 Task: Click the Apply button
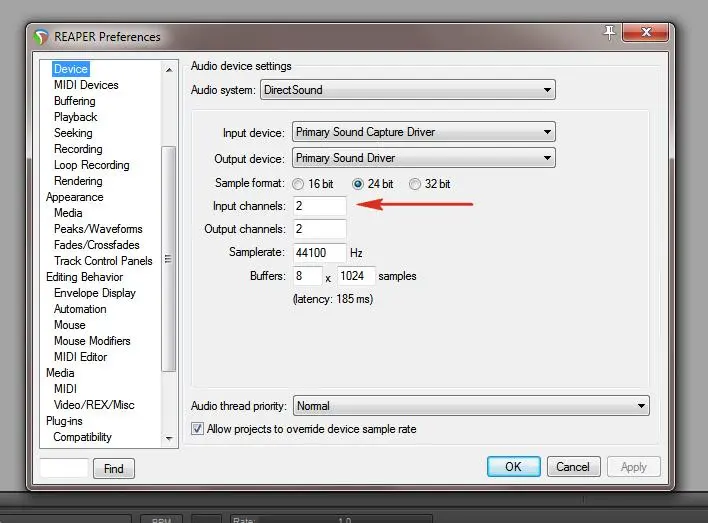tap(633, 467)
